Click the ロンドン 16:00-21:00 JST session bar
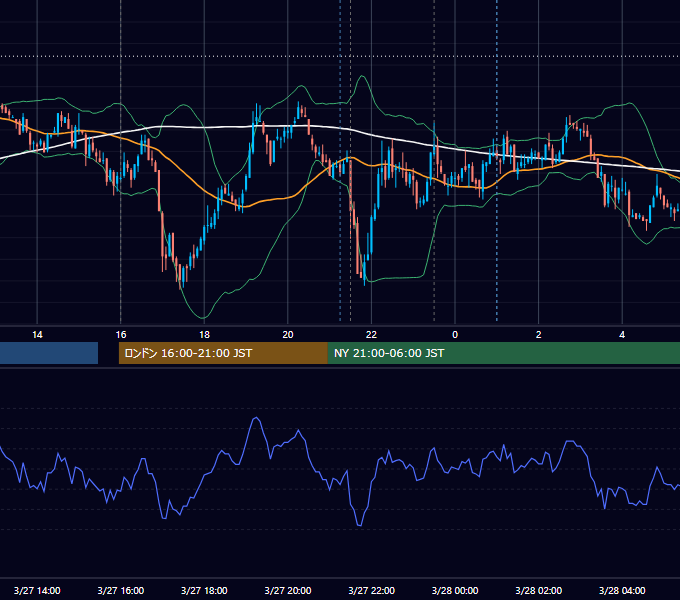680x600 pixels. point(223,353)
